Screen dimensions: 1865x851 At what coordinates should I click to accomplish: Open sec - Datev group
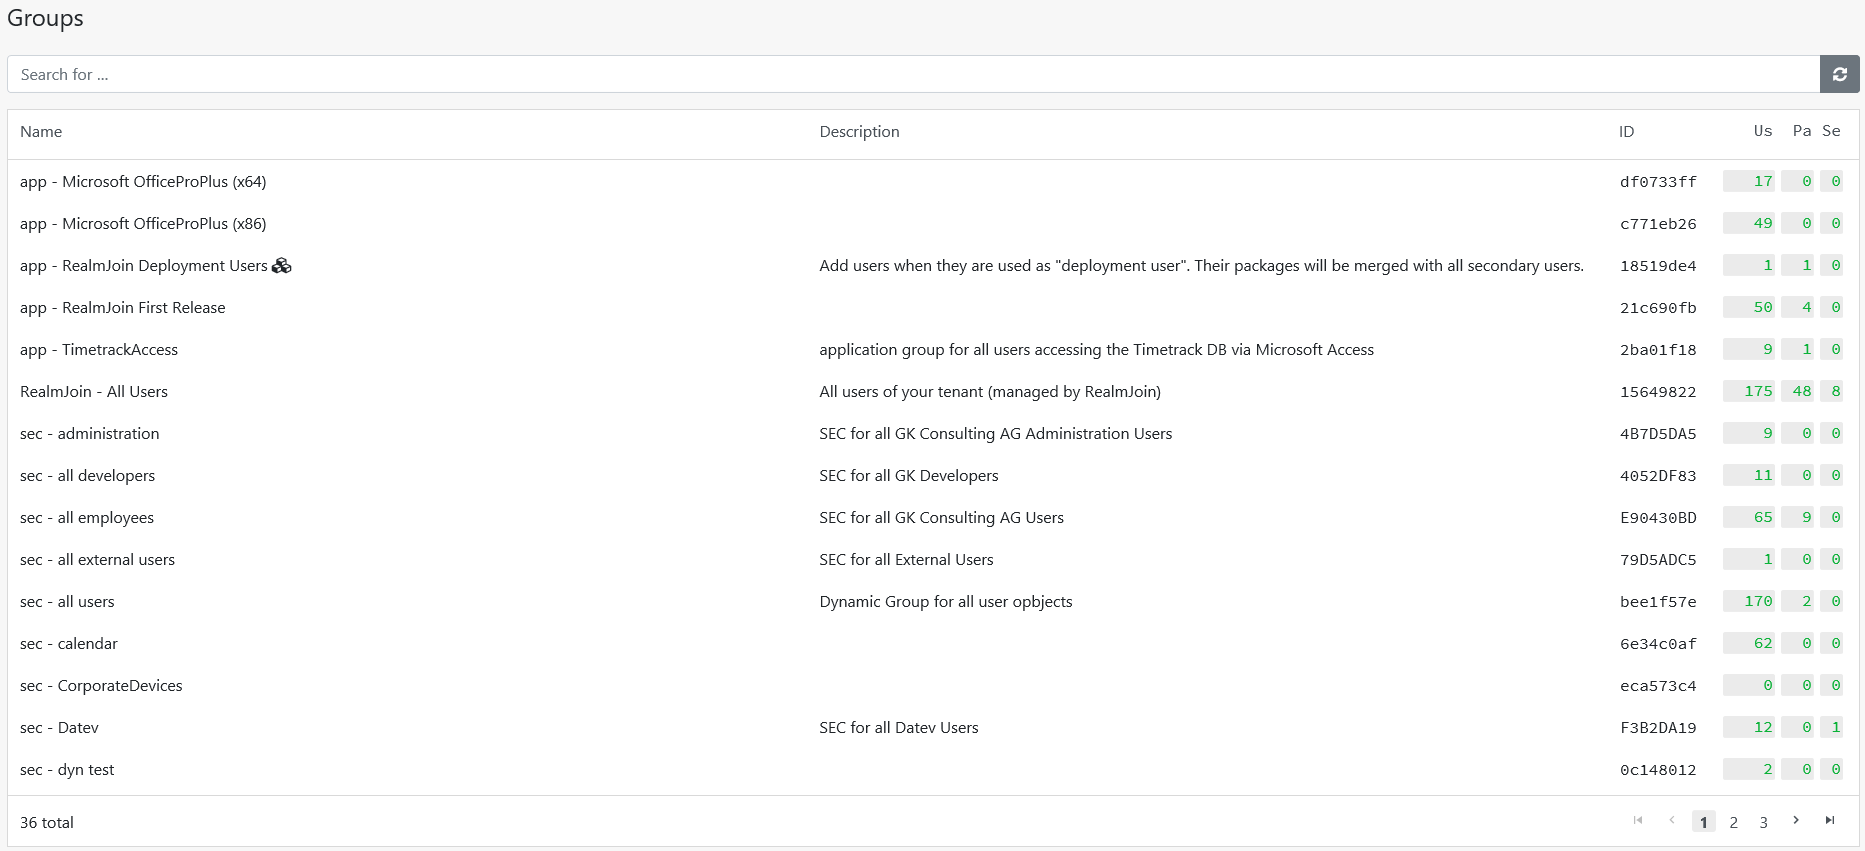coord(59,728)
